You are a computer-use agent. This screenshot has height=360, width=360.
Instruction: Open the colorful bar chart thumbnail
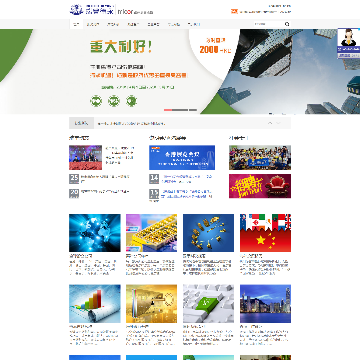click(x=95, y=304)
